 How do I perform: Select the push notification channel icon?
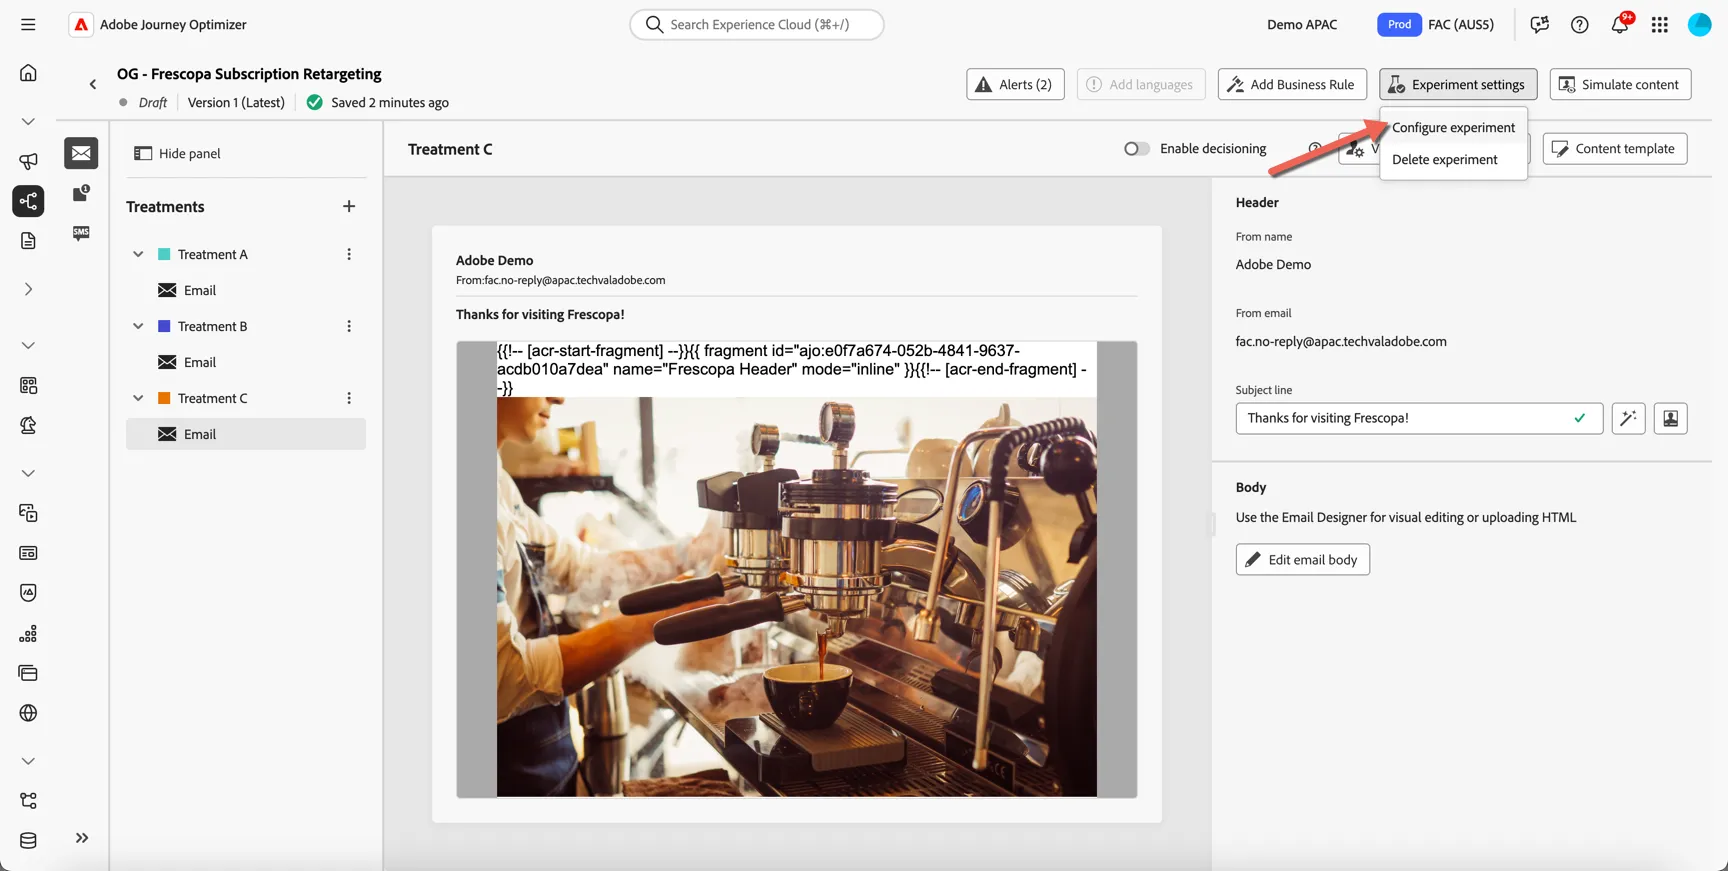click(x=81, y=193)
